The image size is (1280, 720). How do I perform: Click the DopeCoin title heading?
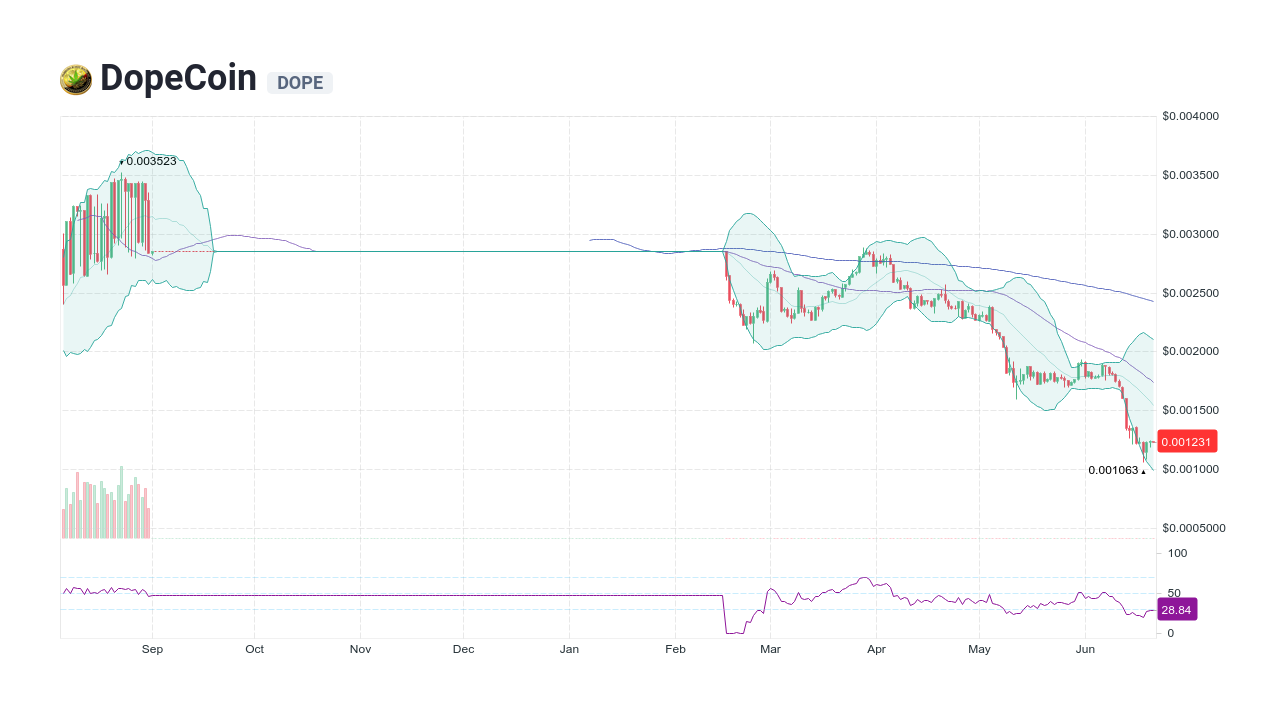[179, 78]
